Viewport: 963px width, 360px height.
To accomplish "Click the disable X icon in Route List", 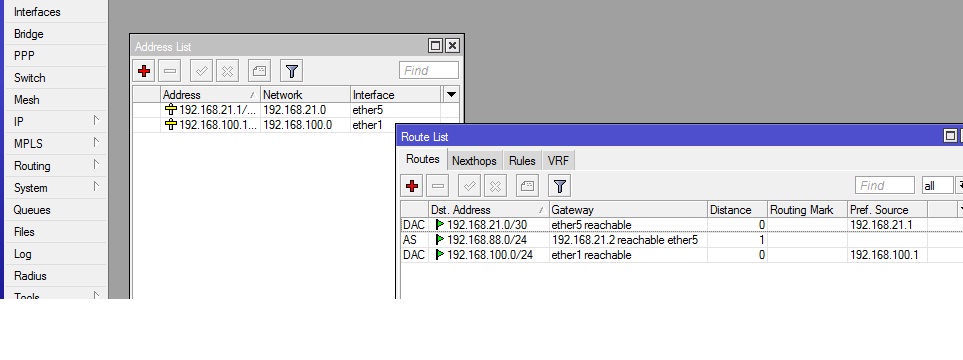I will 495,186.
